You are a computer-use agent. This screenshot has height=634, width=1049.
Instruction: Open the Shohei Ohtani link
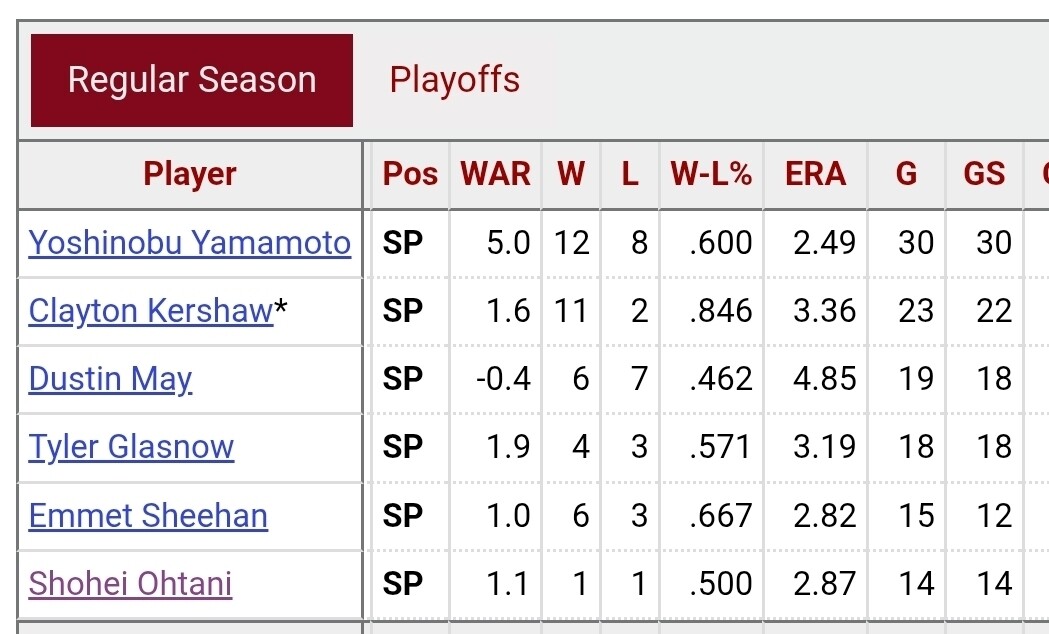(x=131, y=583)
